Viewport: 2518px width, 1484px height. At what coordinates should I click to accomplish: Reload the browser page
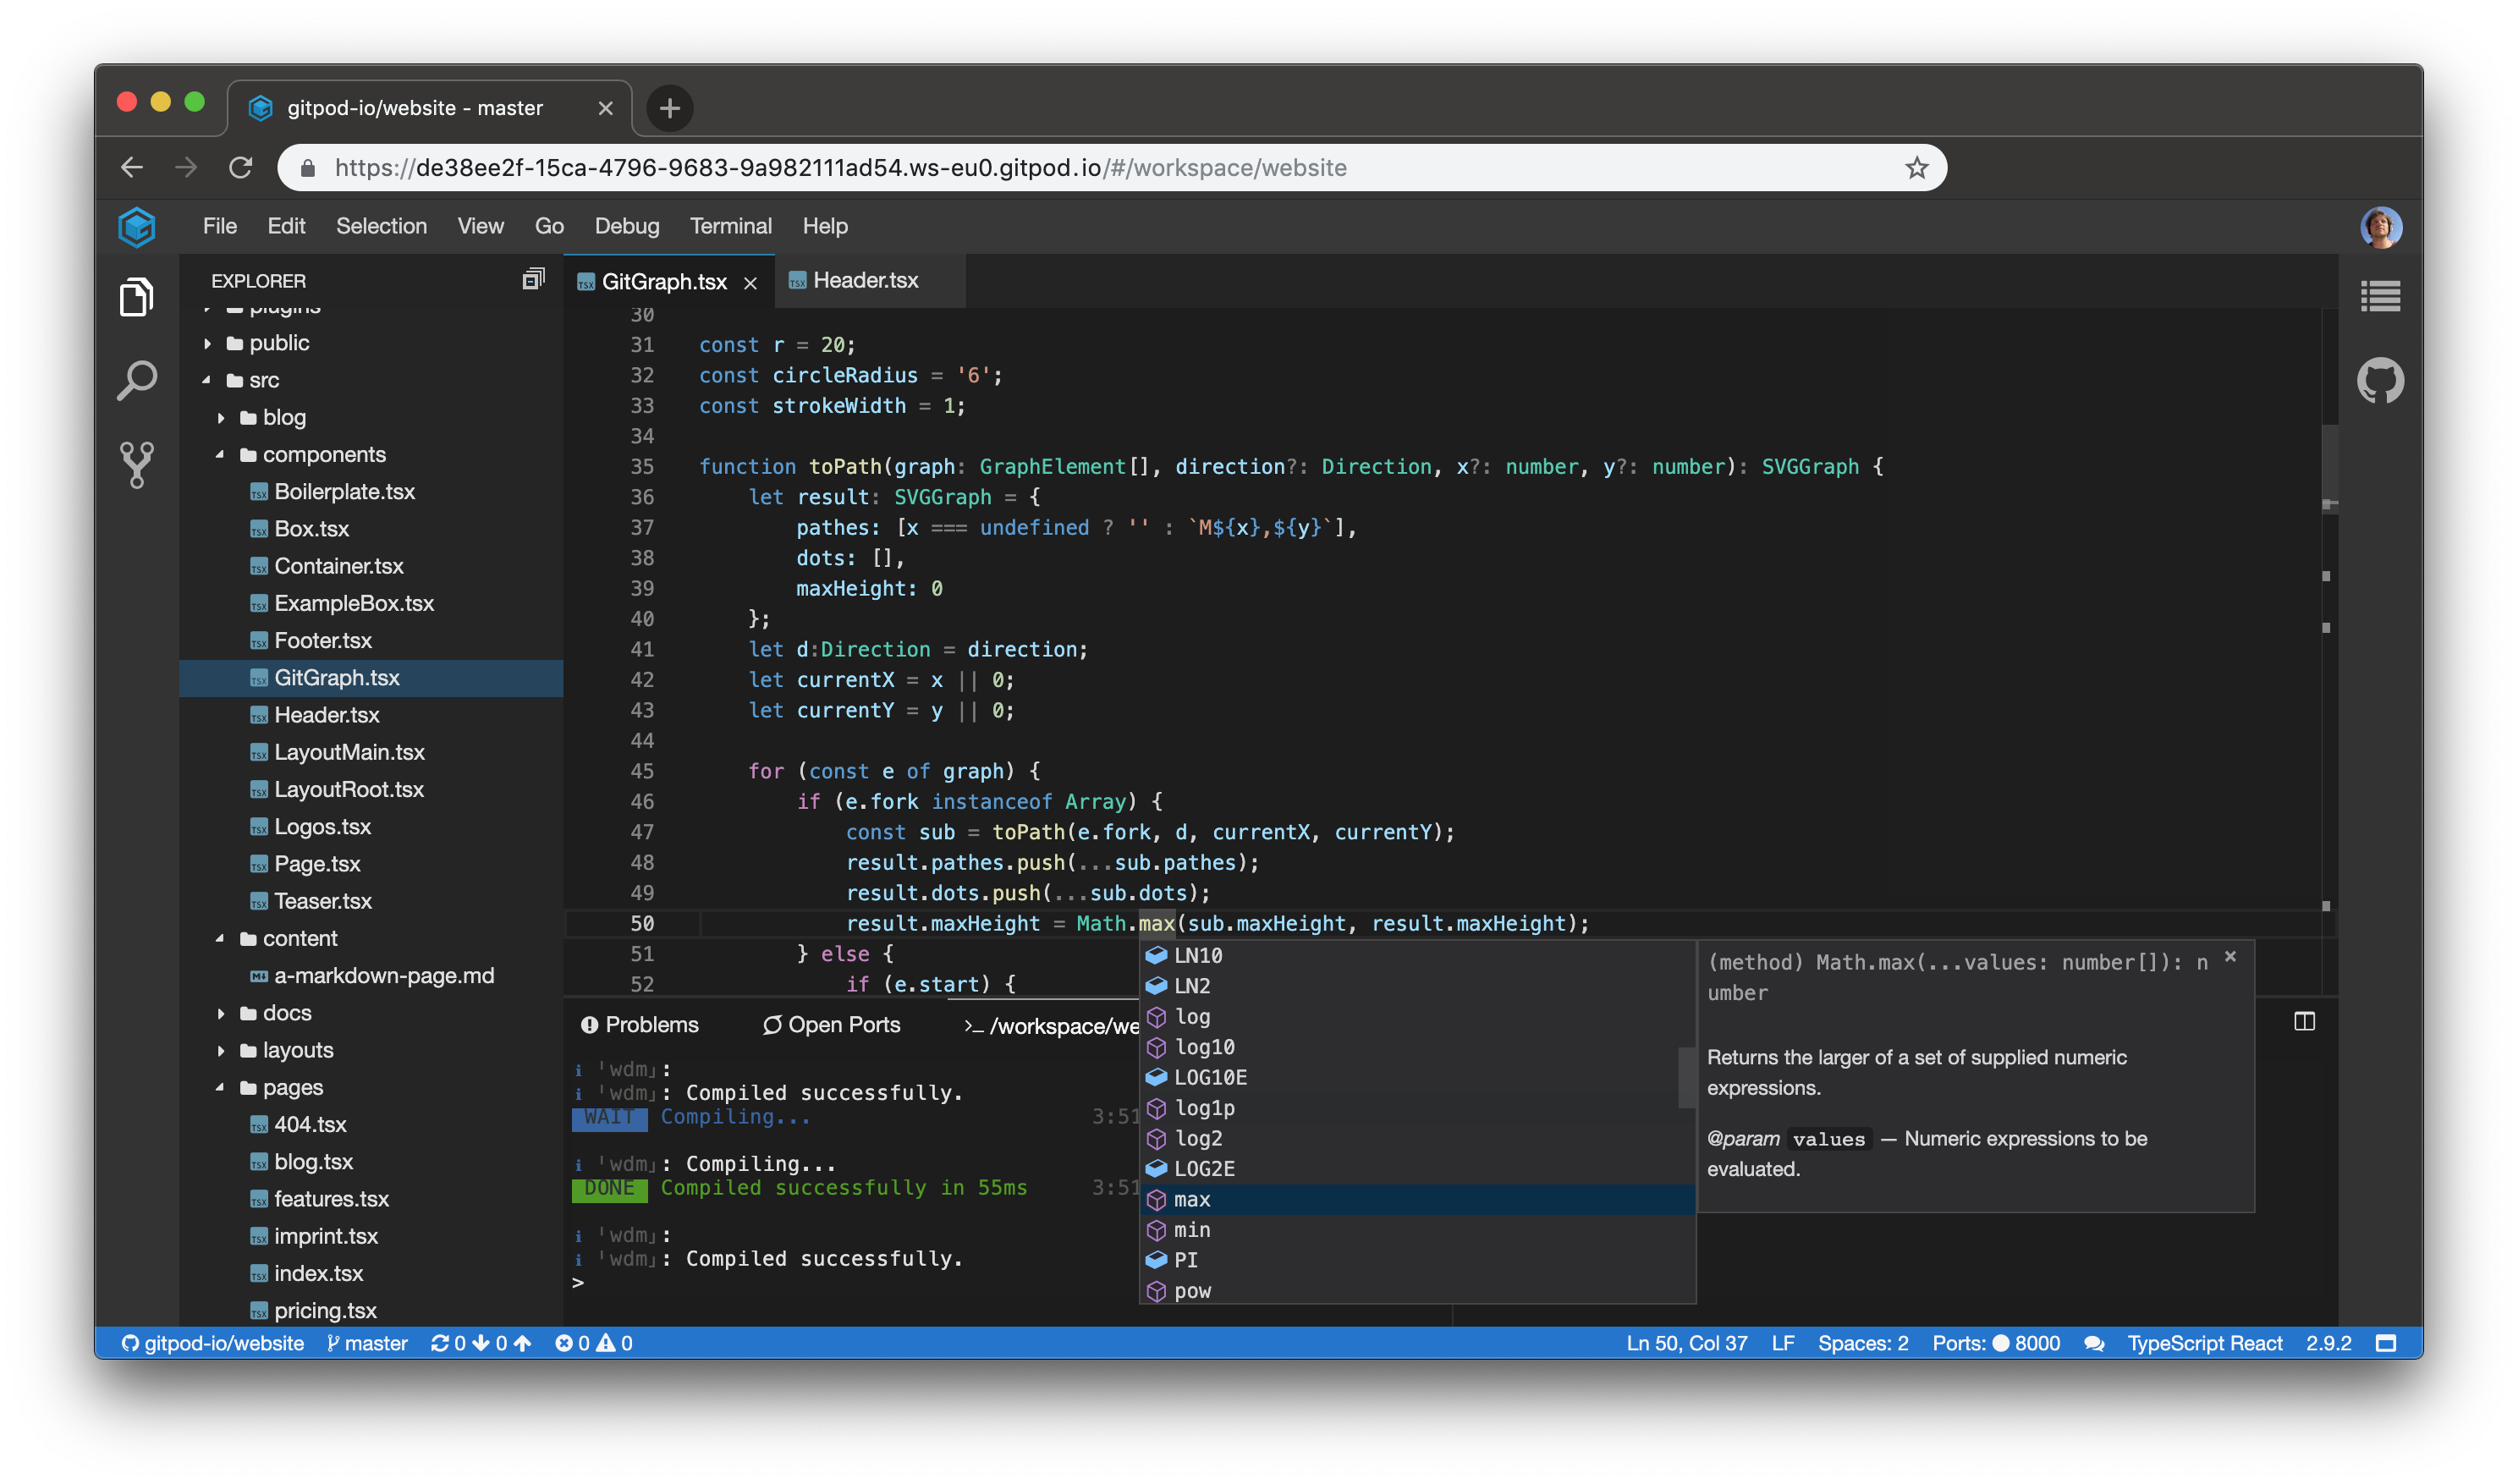(x=240, y=168)
